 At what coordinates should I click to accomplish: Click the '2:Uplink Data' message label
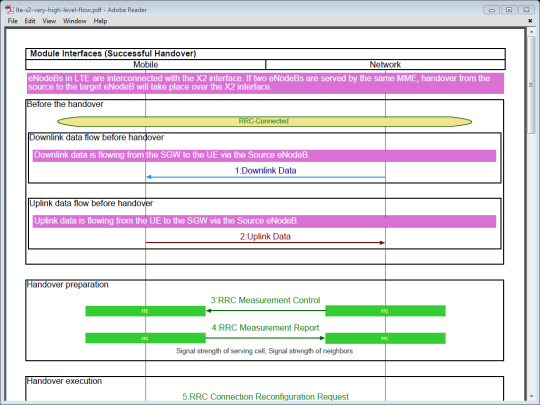click(265, 237)
